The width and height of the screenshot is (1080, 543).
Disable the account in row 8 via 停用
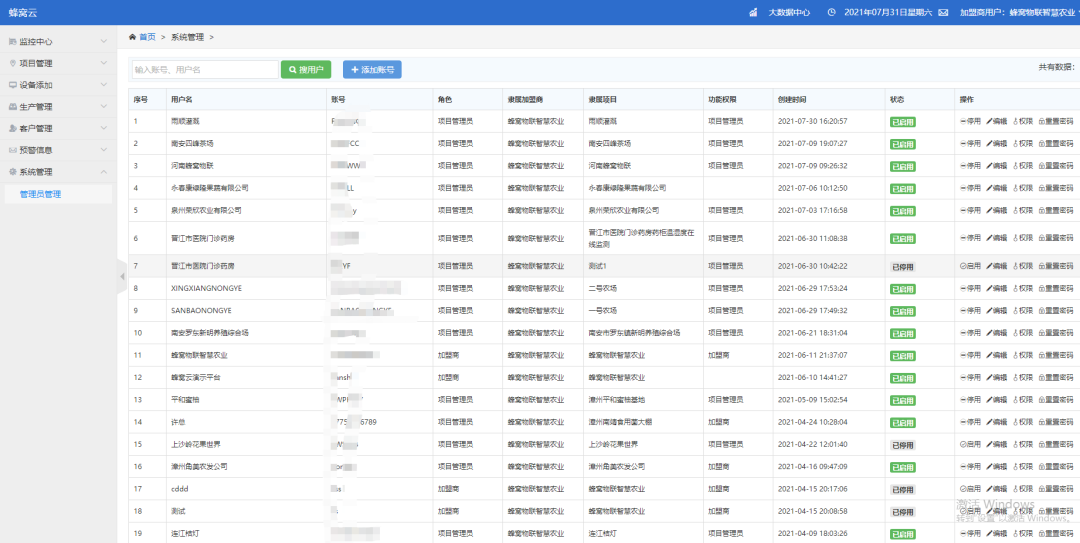(970, 289)
